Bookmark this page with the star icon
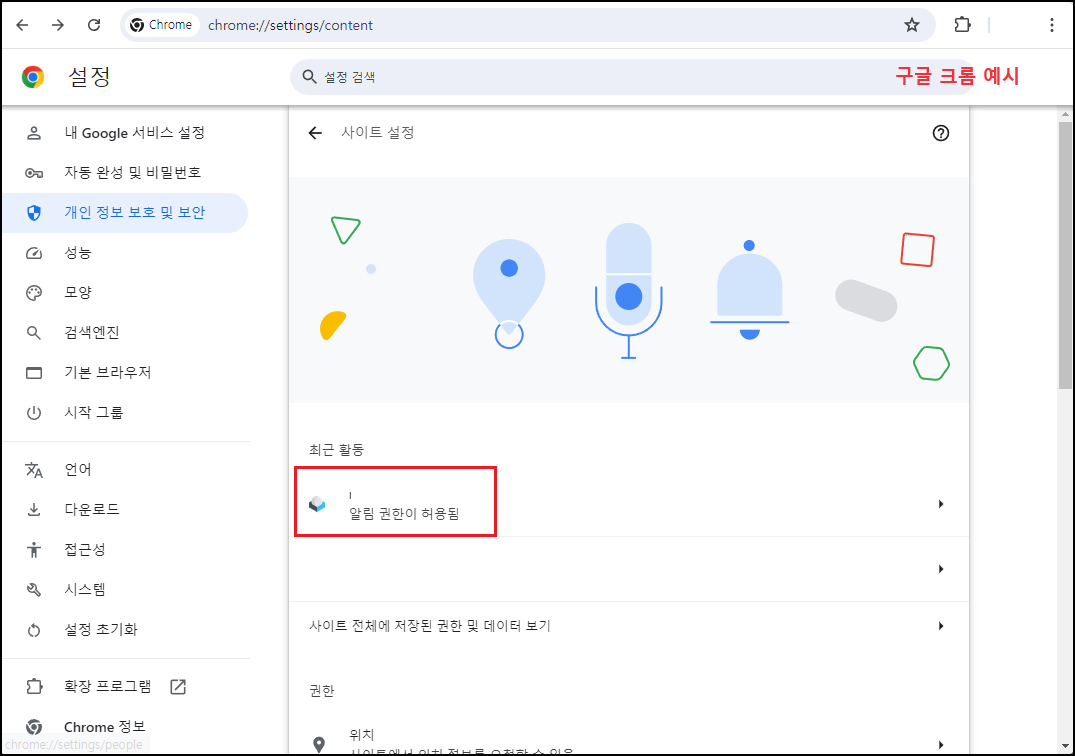This screenshot has height=756, width=1075. coord(911,25)
